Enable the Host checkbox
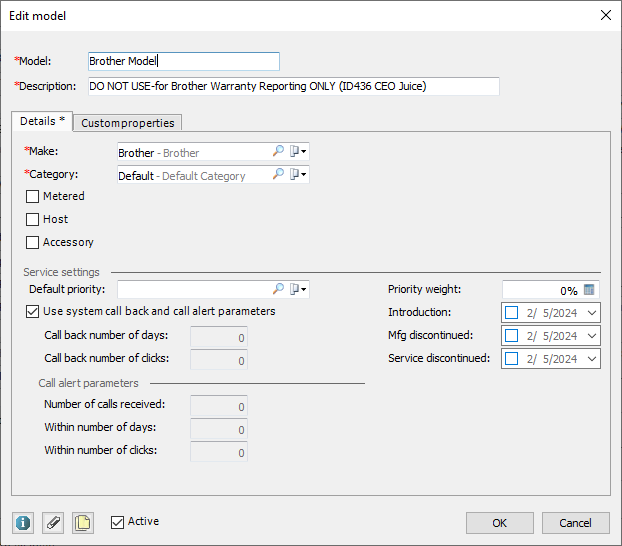 pos(32,219)
